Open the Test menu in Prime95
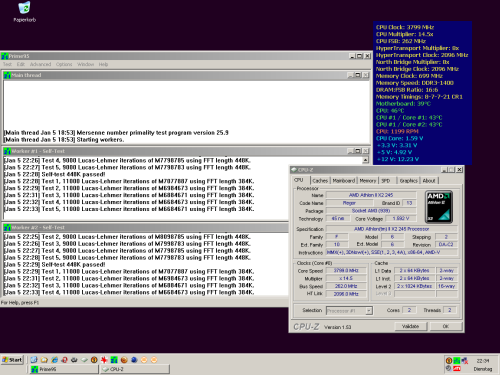This screenshot has height=375, width=500. tap(7, 64)
